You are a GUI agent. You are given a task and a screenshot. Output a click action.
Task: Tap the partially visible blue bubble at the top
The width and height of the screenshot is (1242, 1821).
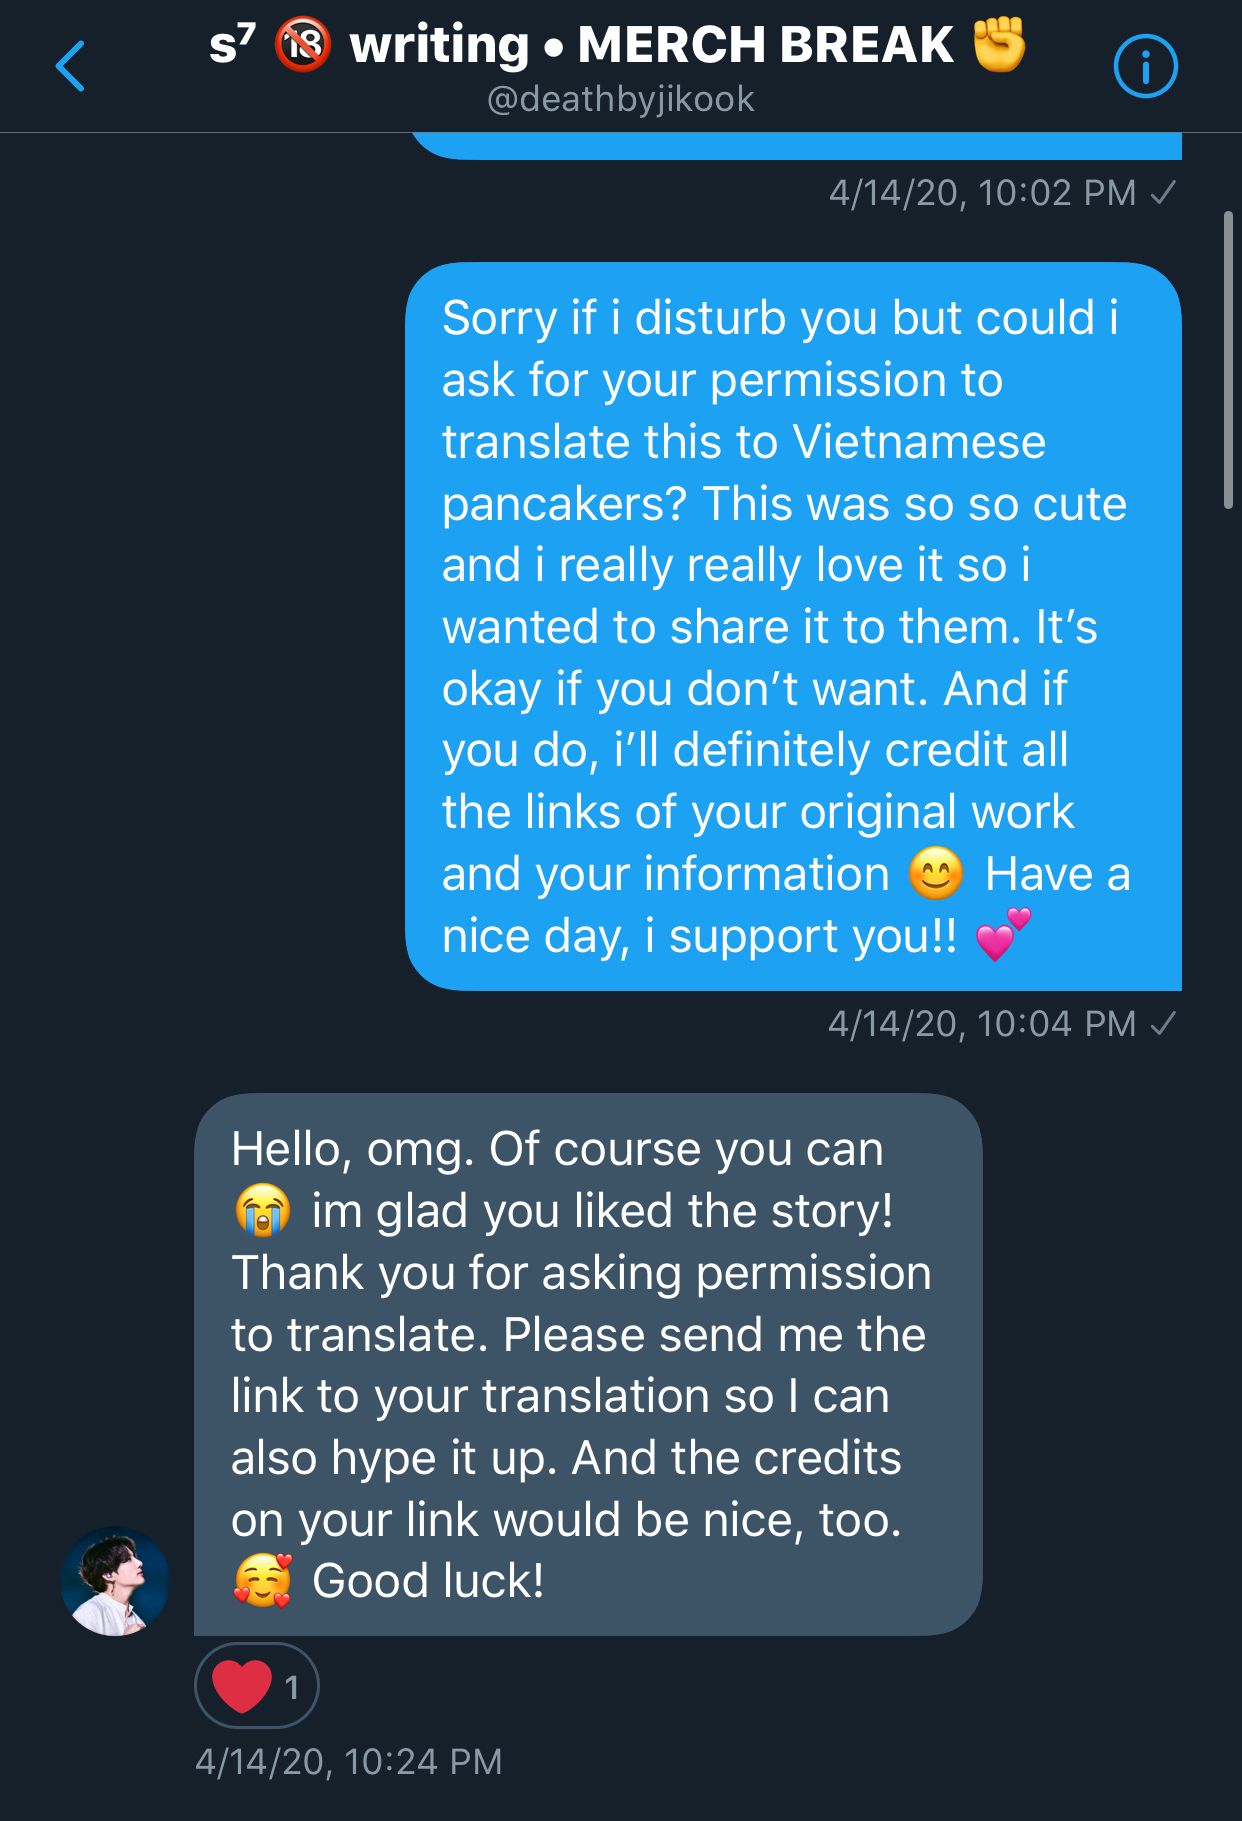click(x=795, y=146)
